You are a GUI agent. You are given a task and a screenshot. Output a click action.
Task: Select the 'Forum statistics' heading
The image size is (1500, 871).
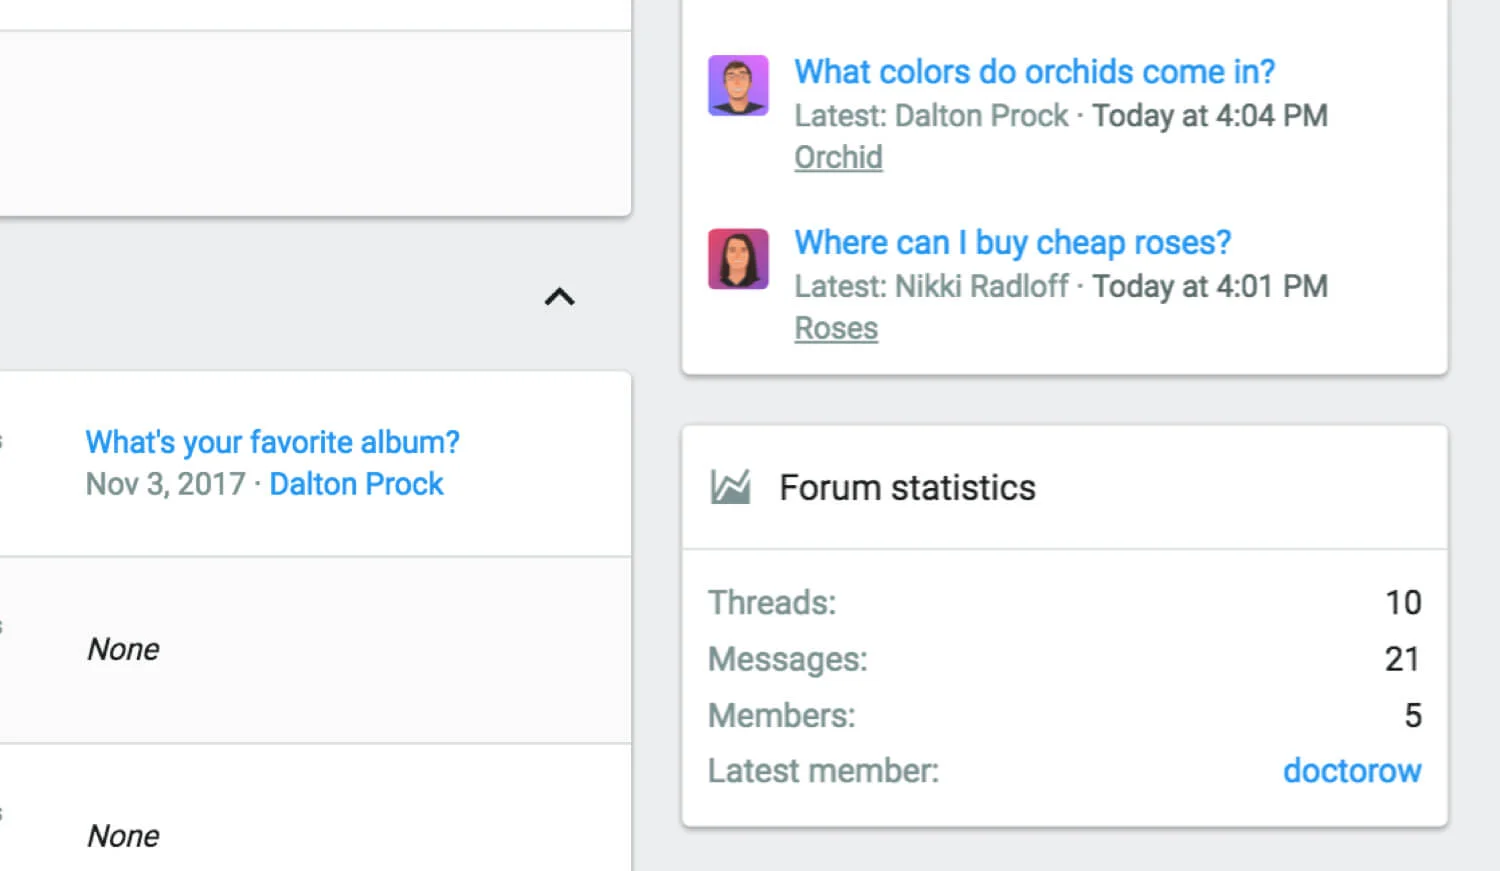click(907, 488)
